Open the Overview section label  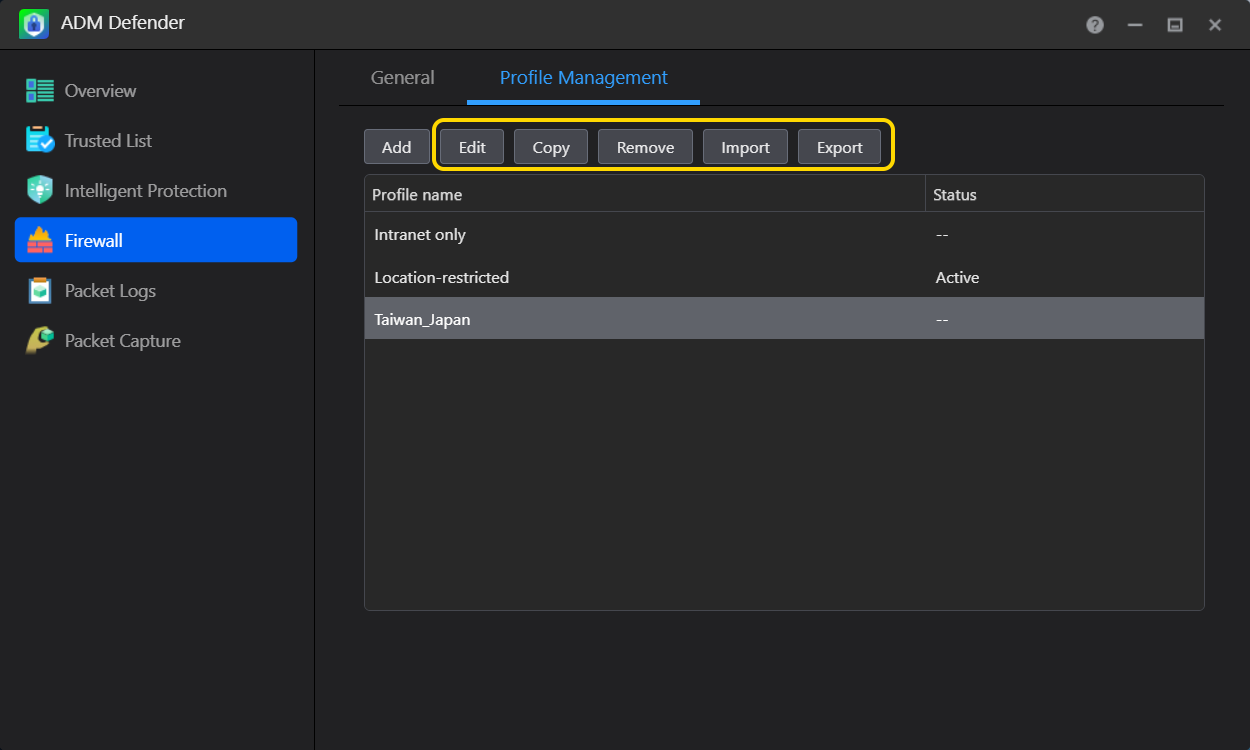100,91
